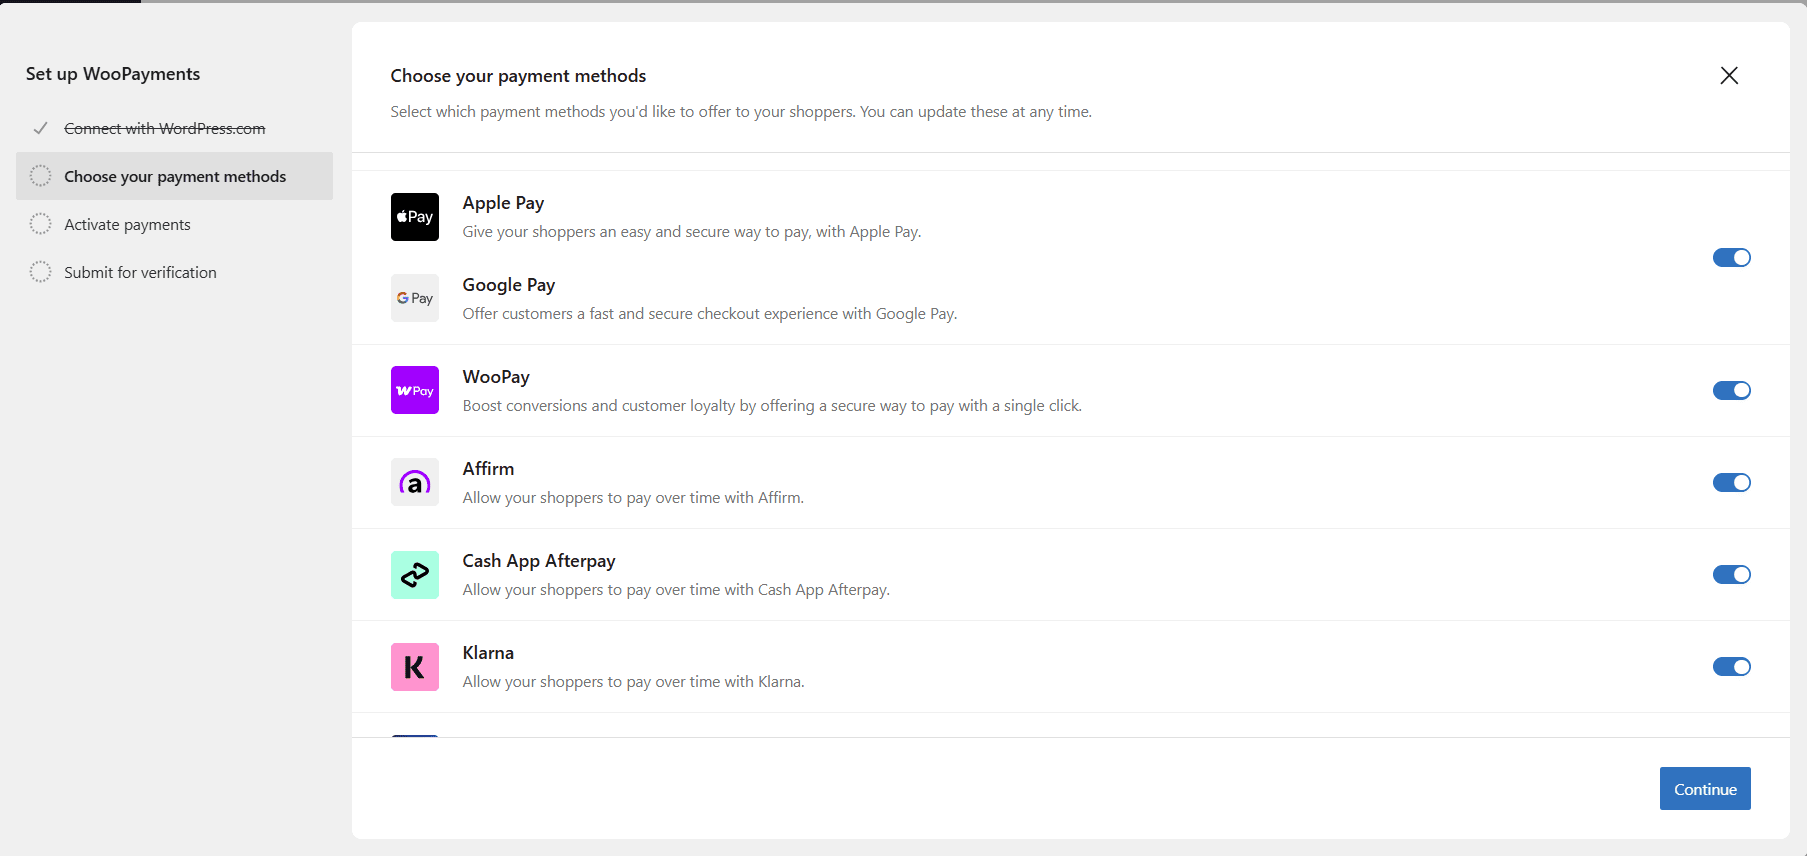Click the Cash App Afterpay logo icon

click(x=414, y=574)
